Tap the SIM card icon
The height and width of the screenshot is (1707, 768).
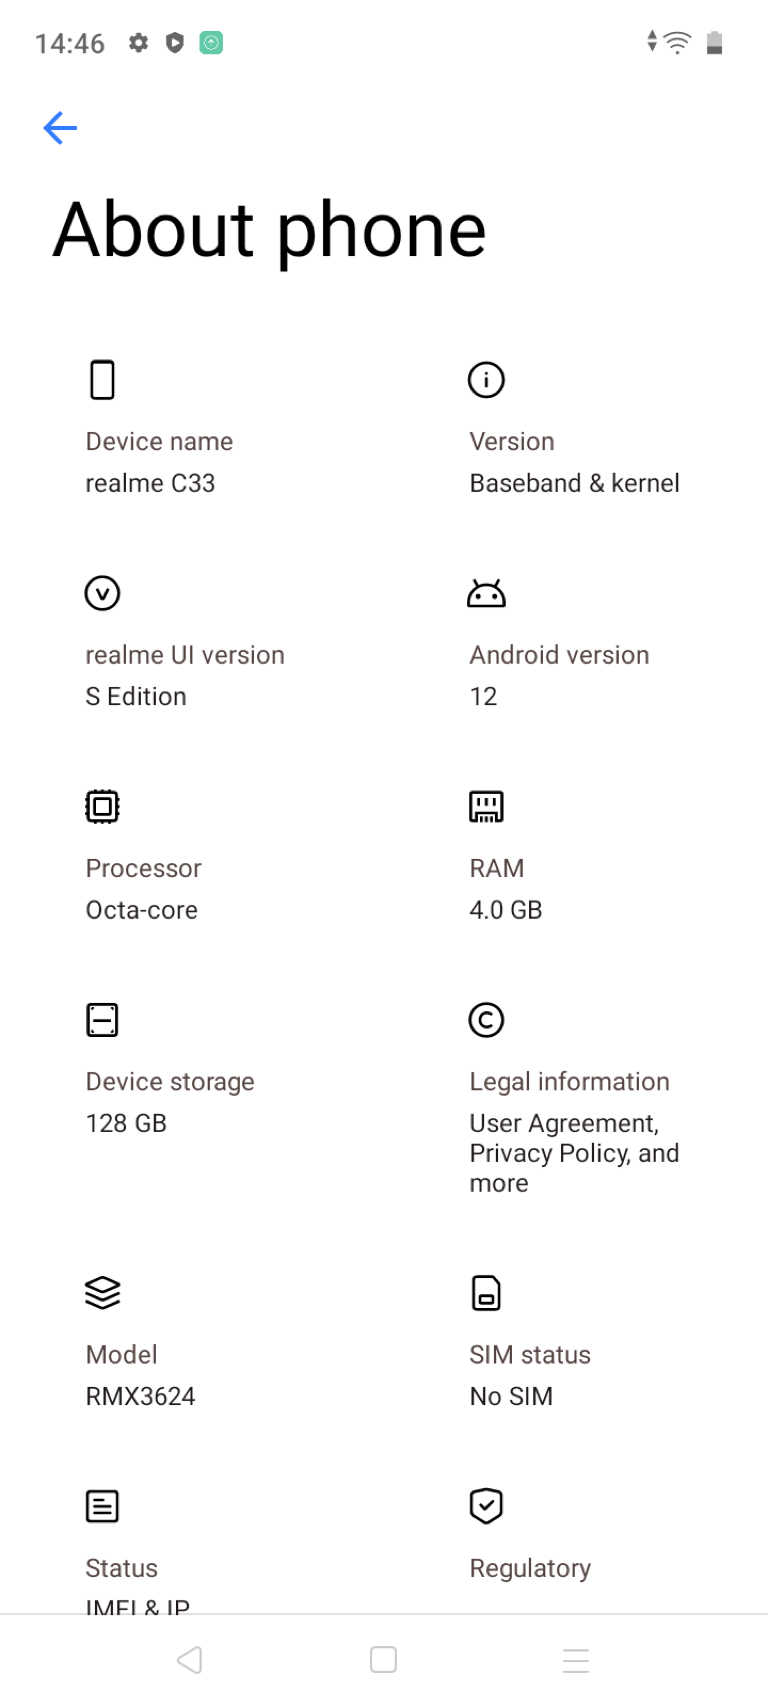(486, 1293)
